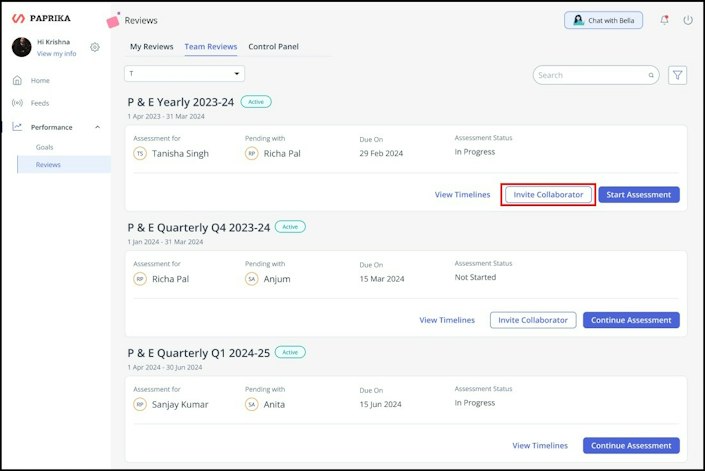Click Invite Collaborator for Richa Pal review
The image size is (705, 471).
click(533, 320)
